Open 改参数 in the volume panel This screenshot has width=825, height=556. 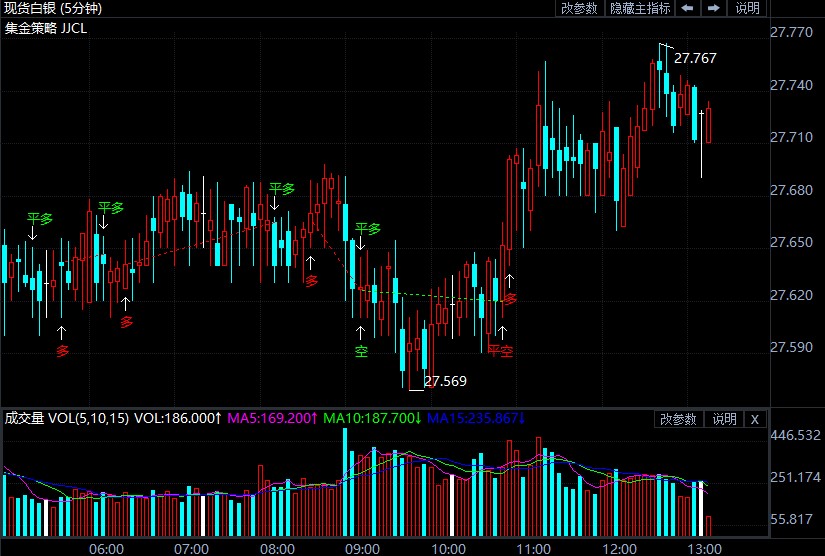coord(678,419)
